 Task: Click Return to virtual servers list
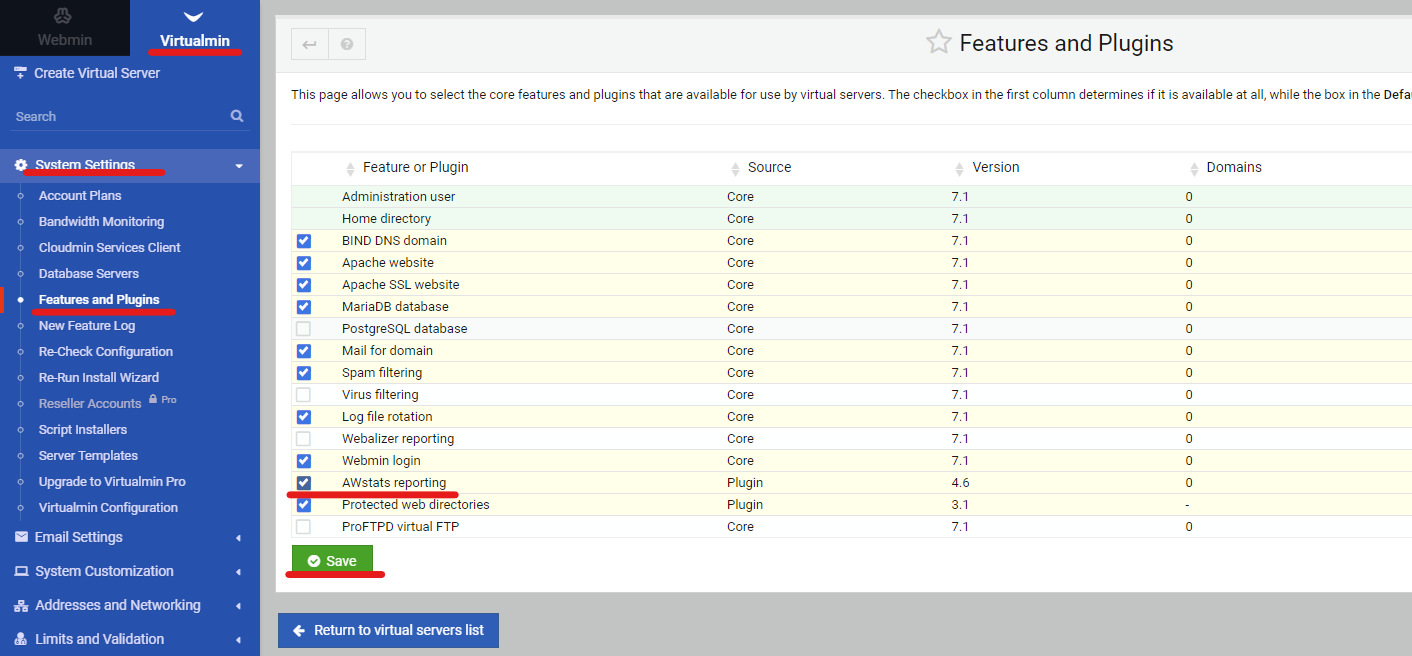click(x=388, y=630)
